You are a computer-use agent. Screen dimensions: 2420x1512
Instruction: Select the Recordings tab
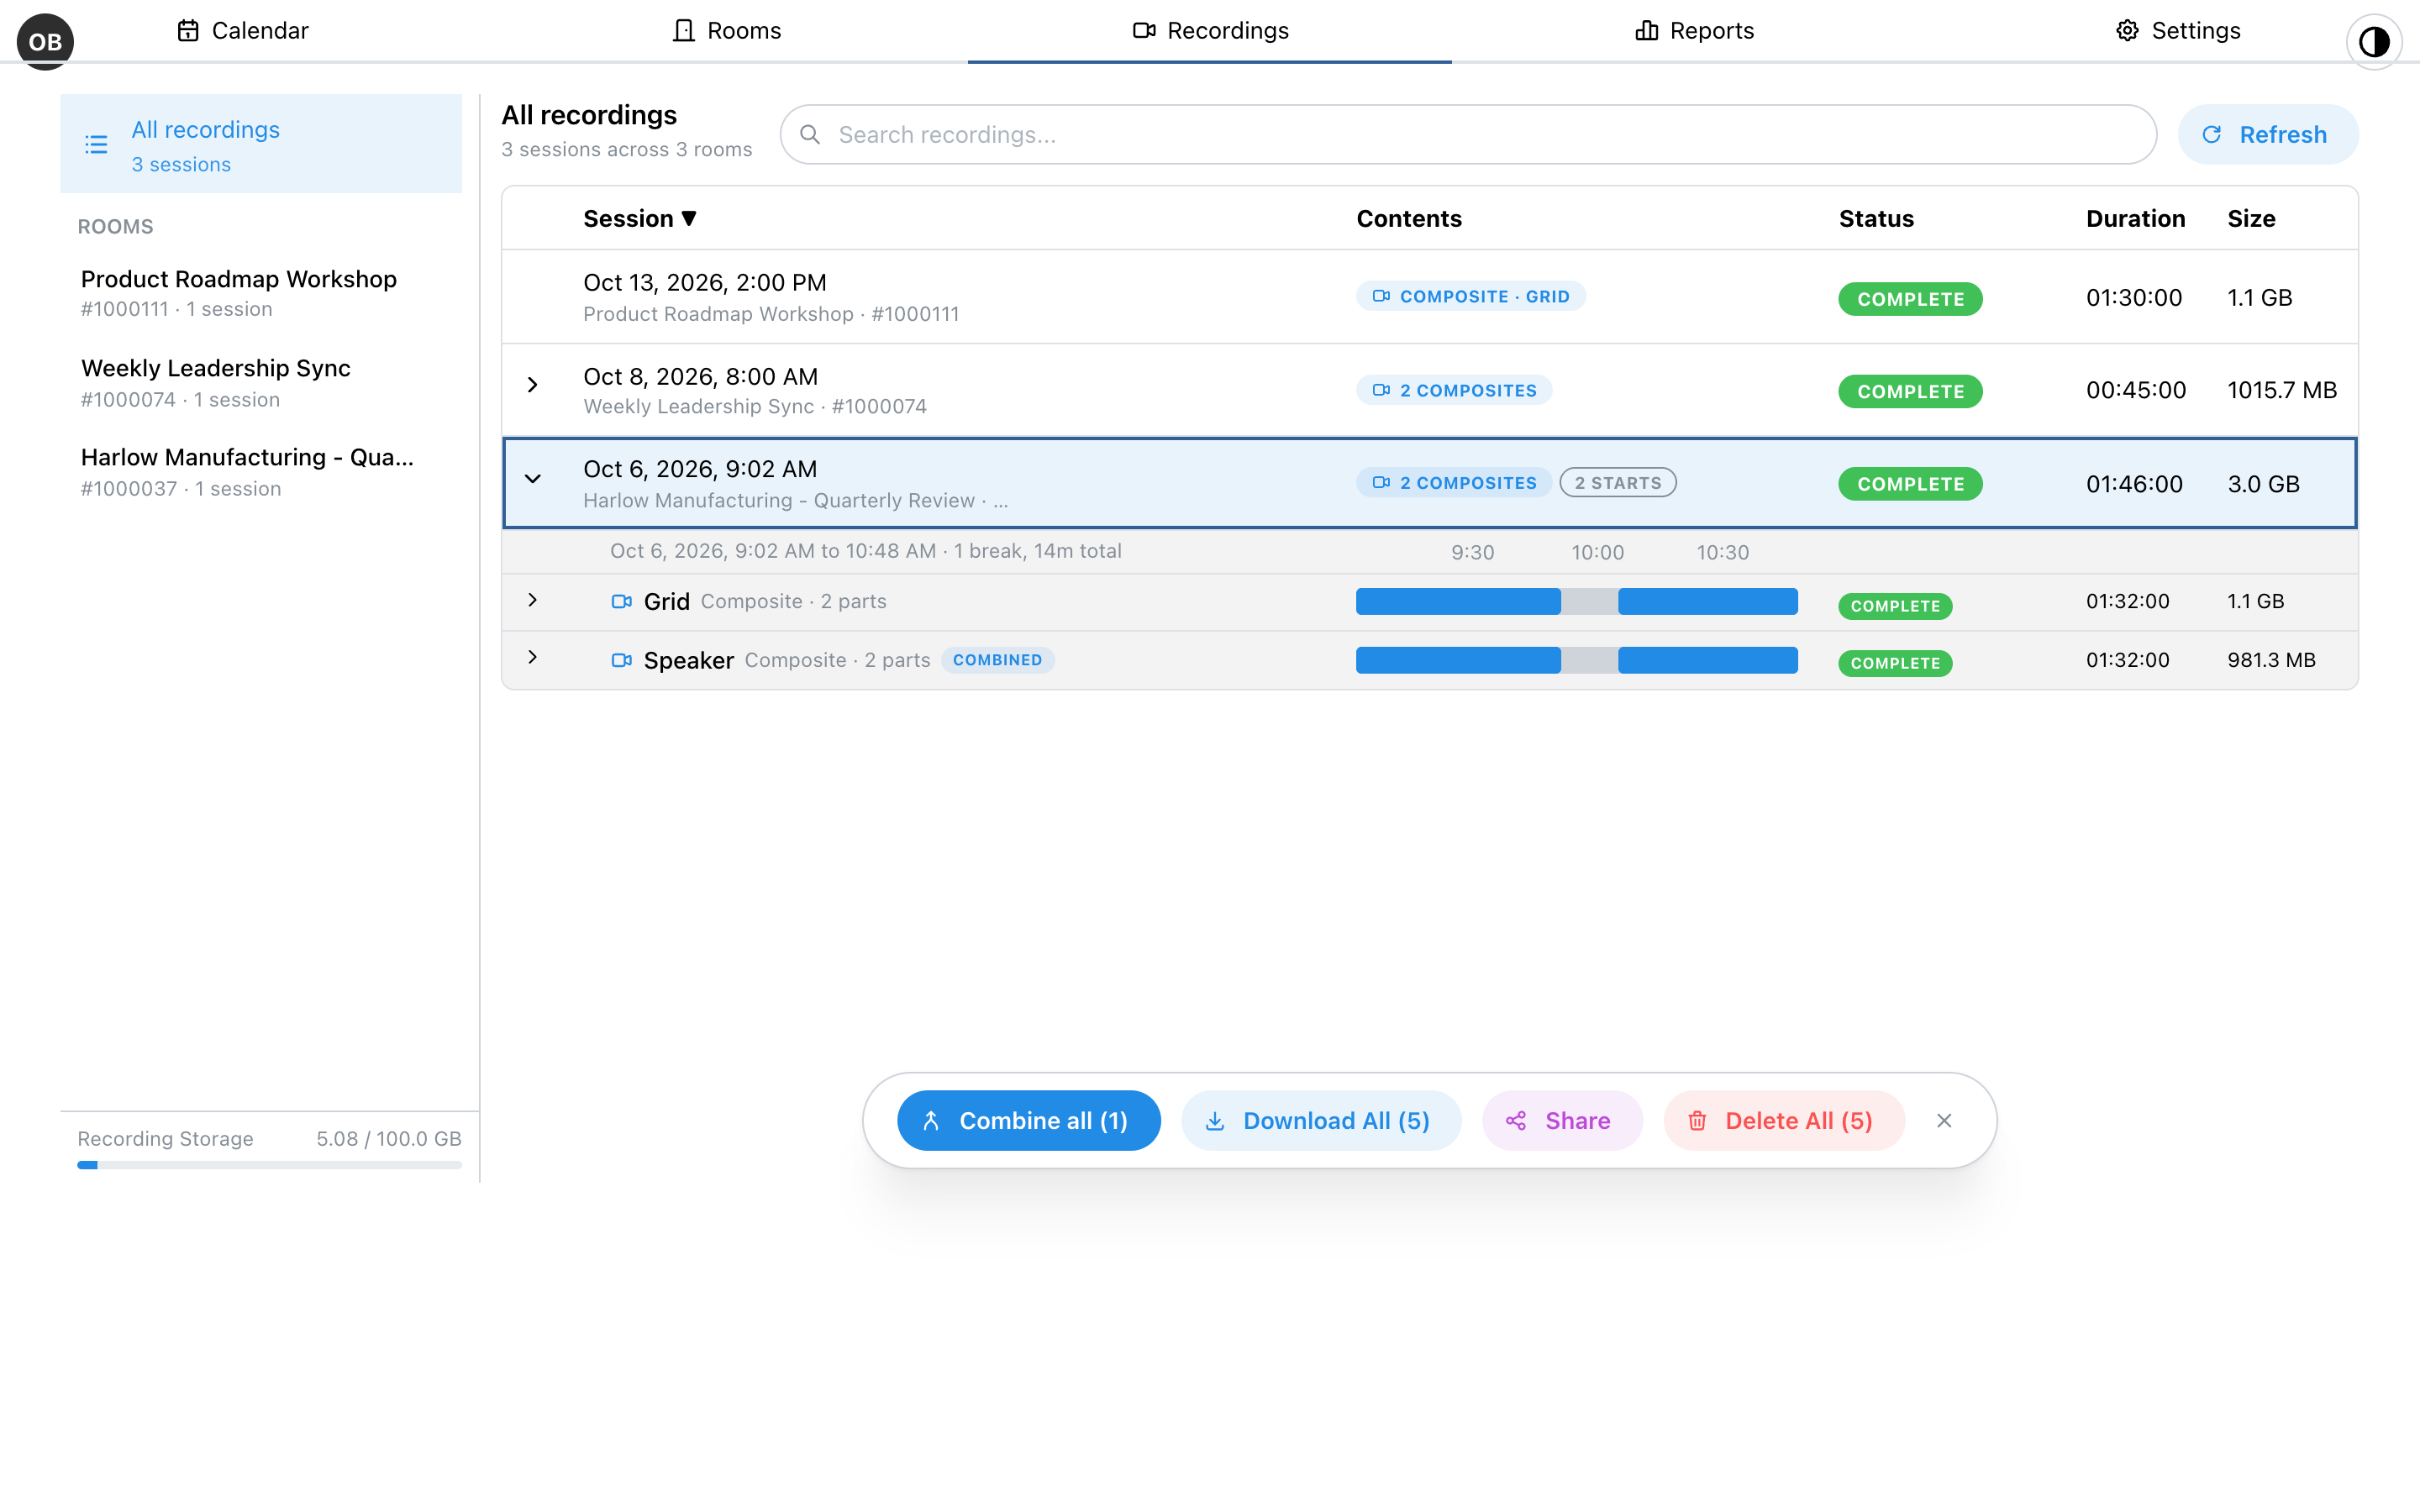tap(1210, 31)
